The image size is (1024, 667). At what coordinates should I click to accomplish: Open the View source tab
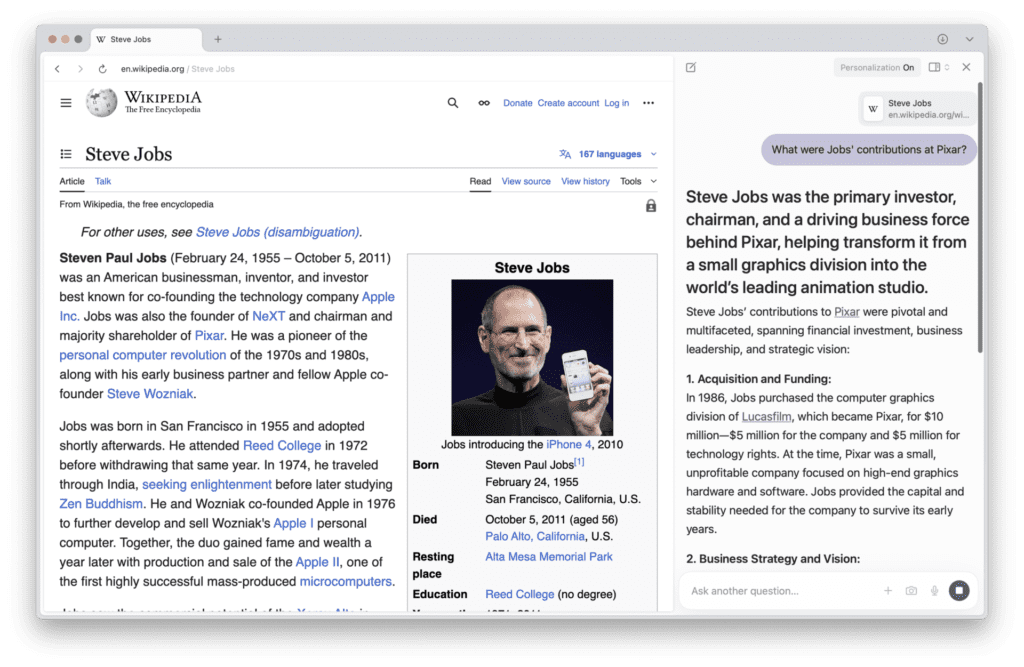click(x=526, y=181)
